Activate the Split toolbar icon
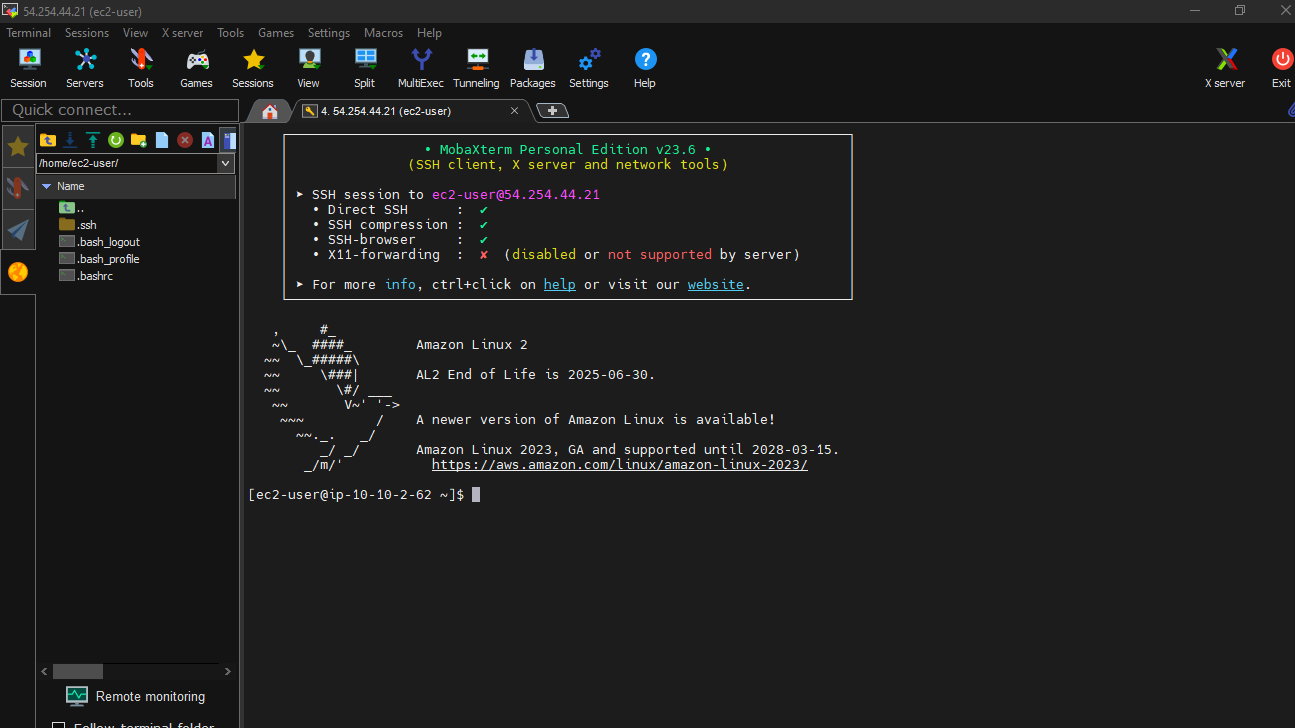Image resolution: width=1295 pixels, height=728 pixels. [x=365, y=68]
